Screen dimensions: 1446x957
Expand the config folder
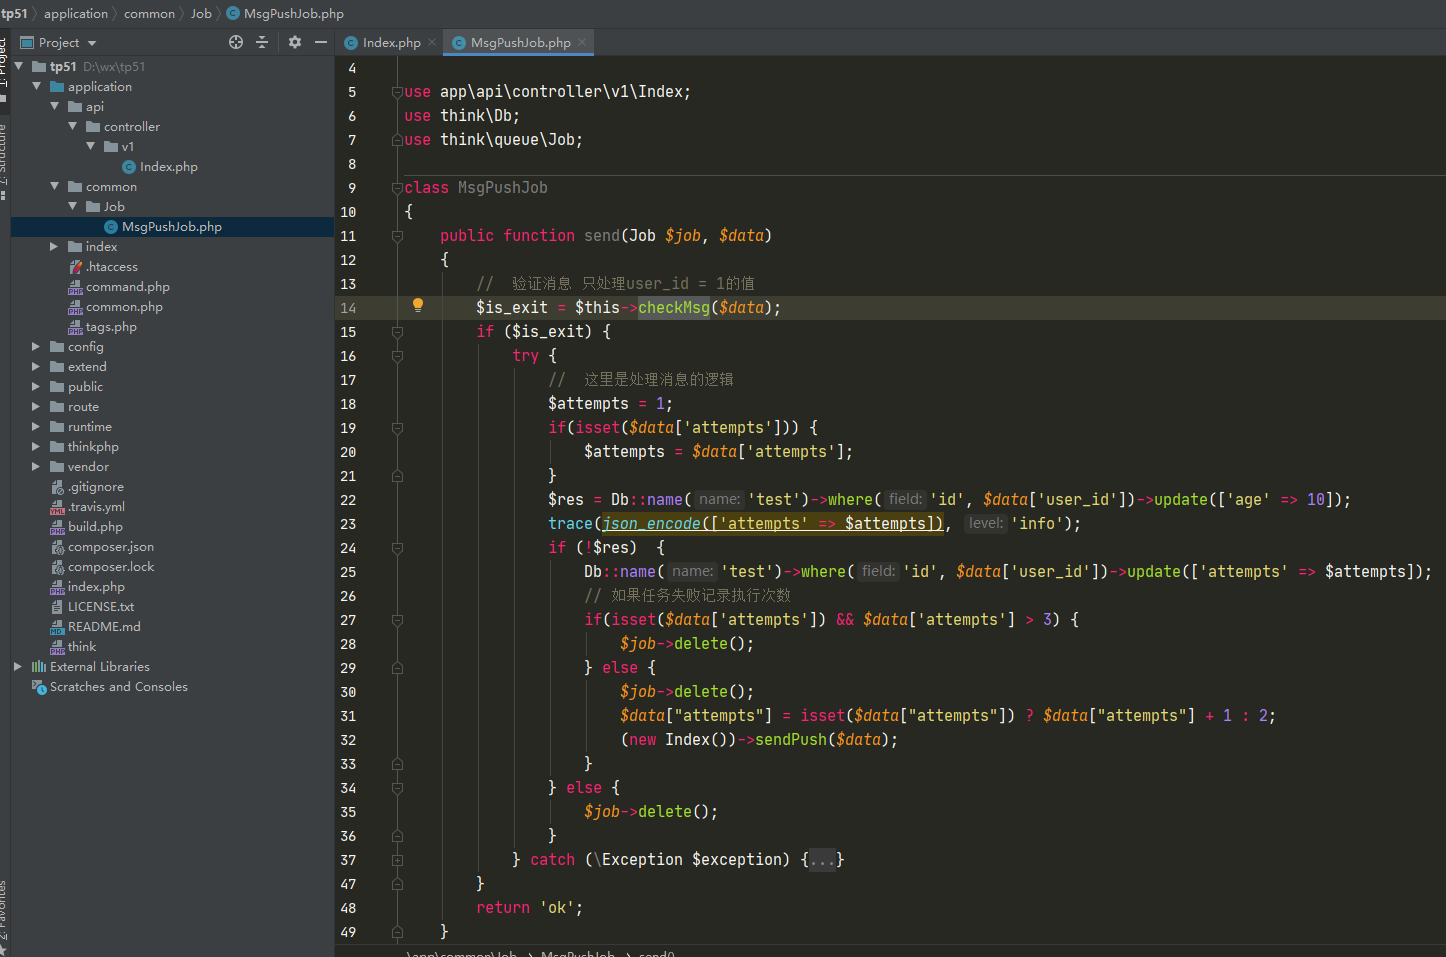(37, 346)
